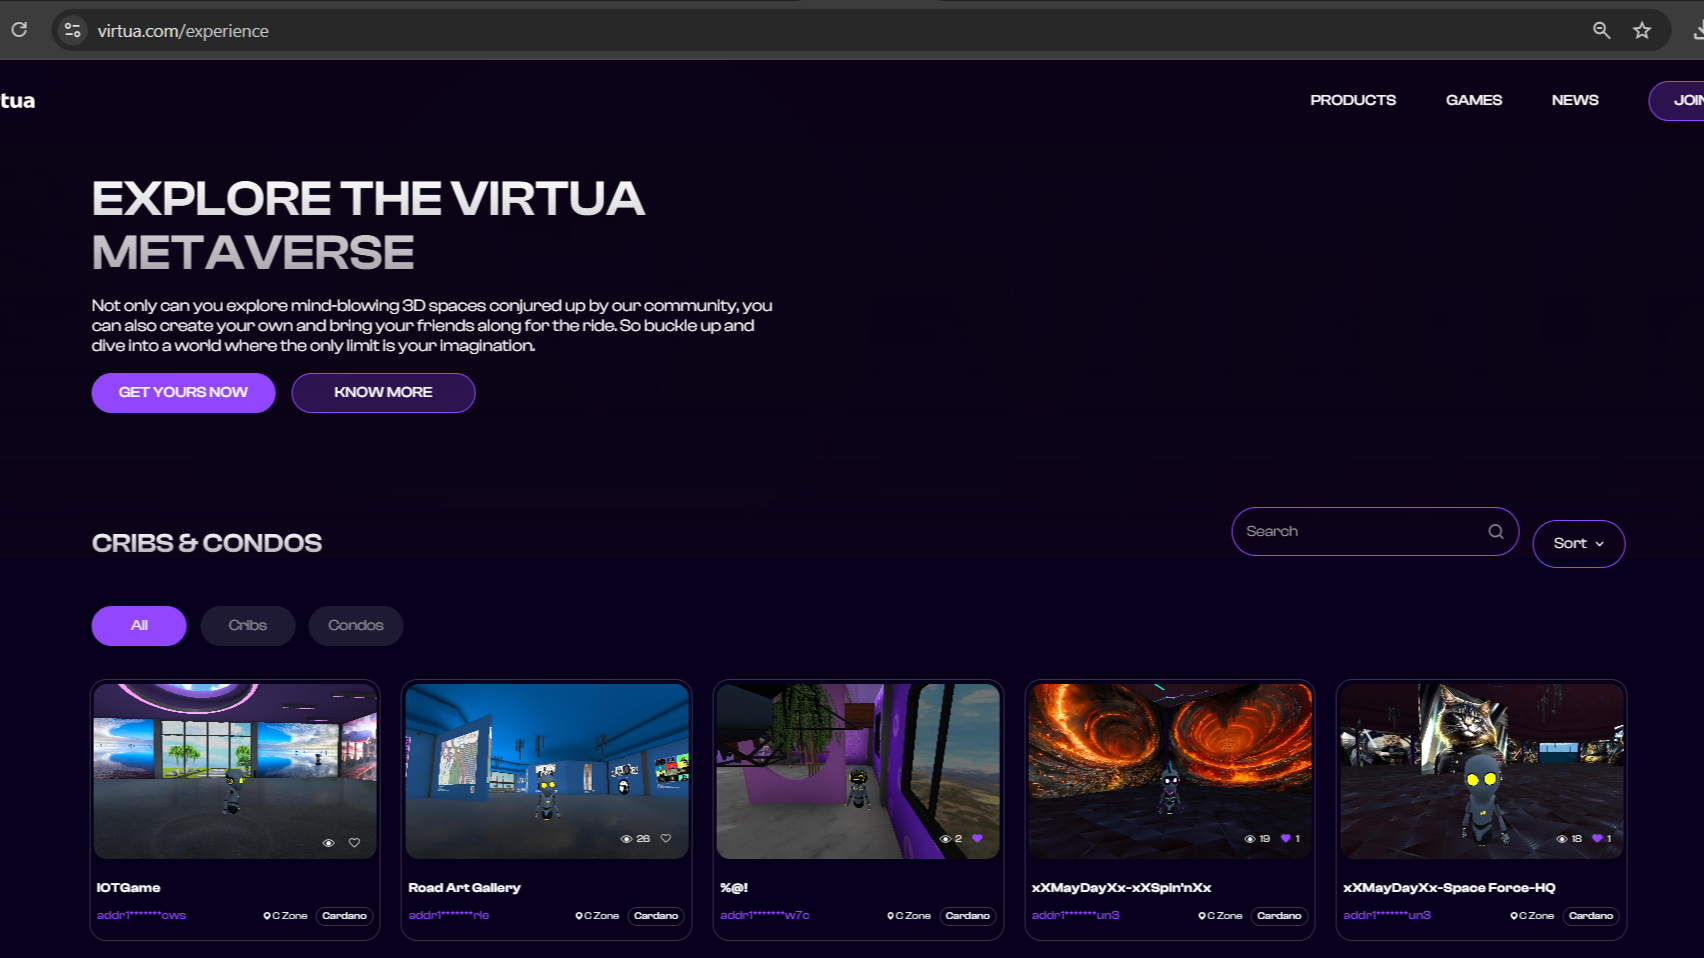The image size is (1704, 958).
Task: Open the PRODUCTS menu
Action: [x=1353, y=100]
